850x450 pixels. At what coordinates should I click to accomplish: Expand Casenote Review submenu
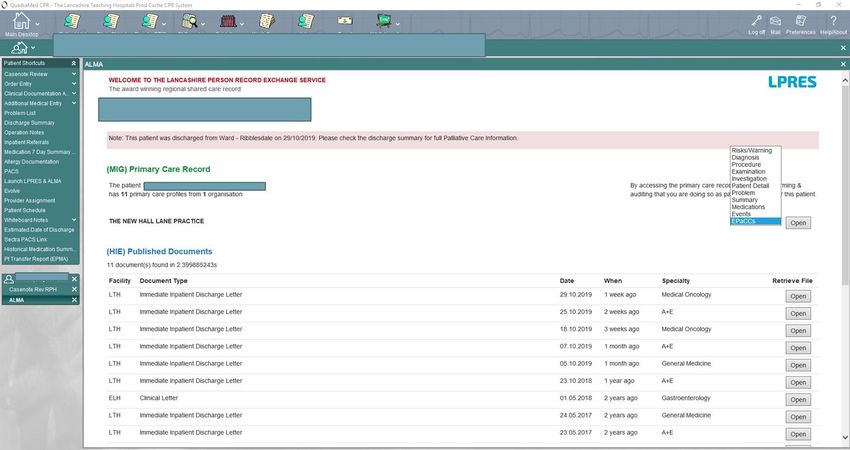tap(74, 74)
